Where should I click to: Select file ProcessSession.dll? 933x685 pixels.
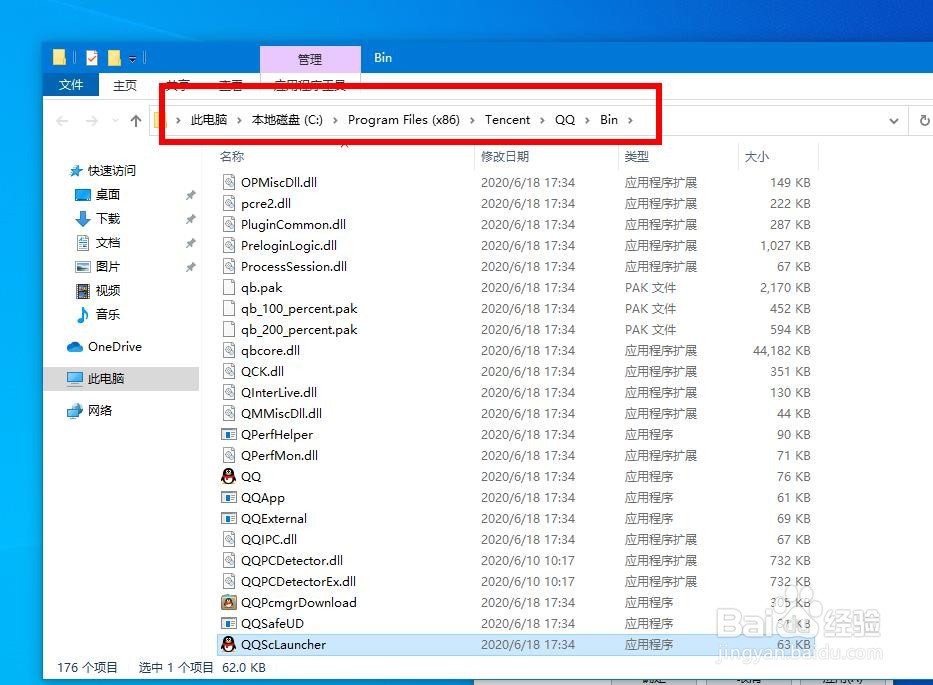tap(293, 266)
